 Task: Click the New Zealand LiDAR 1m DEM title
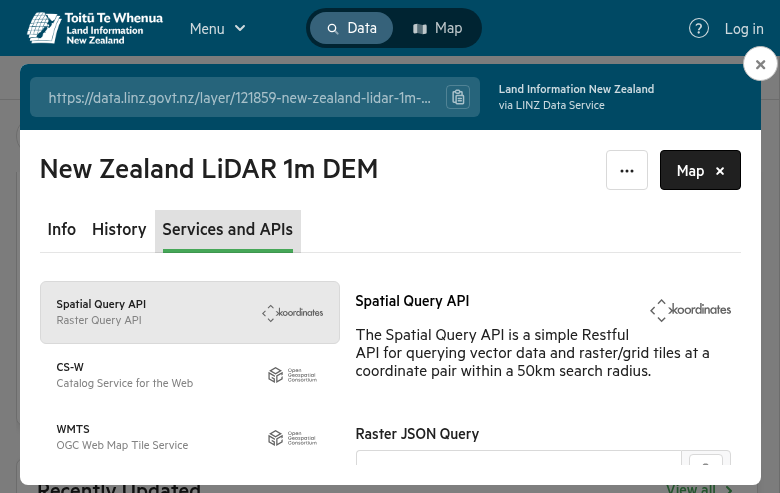[x=209, y=169]
